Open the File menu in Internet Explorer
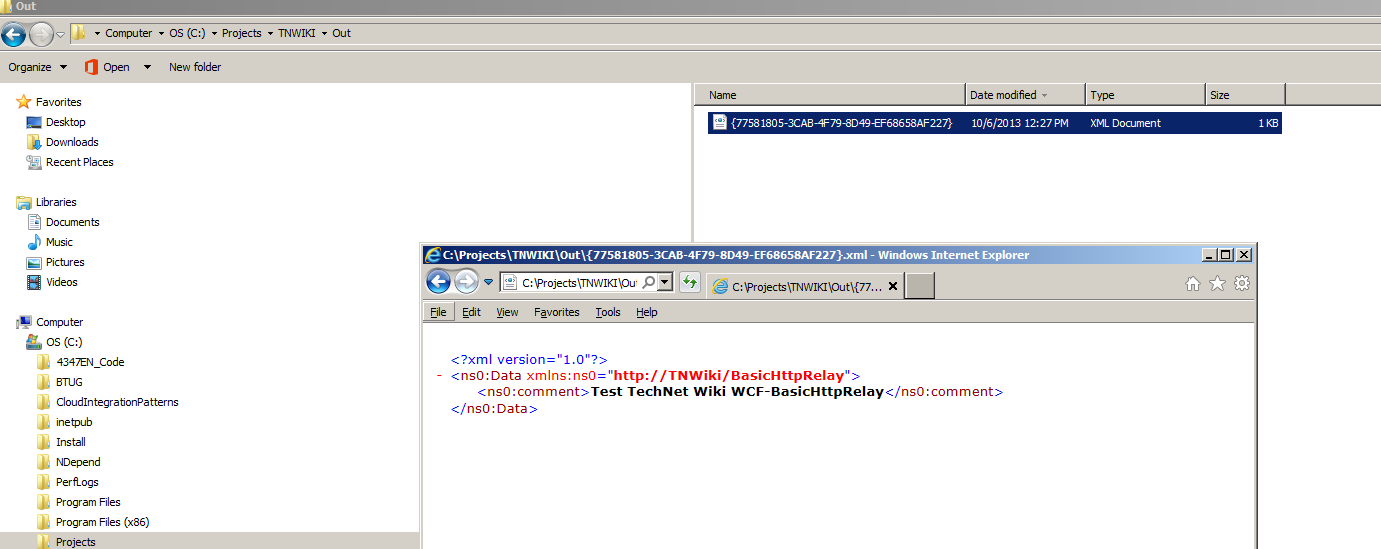 [438, 312]
